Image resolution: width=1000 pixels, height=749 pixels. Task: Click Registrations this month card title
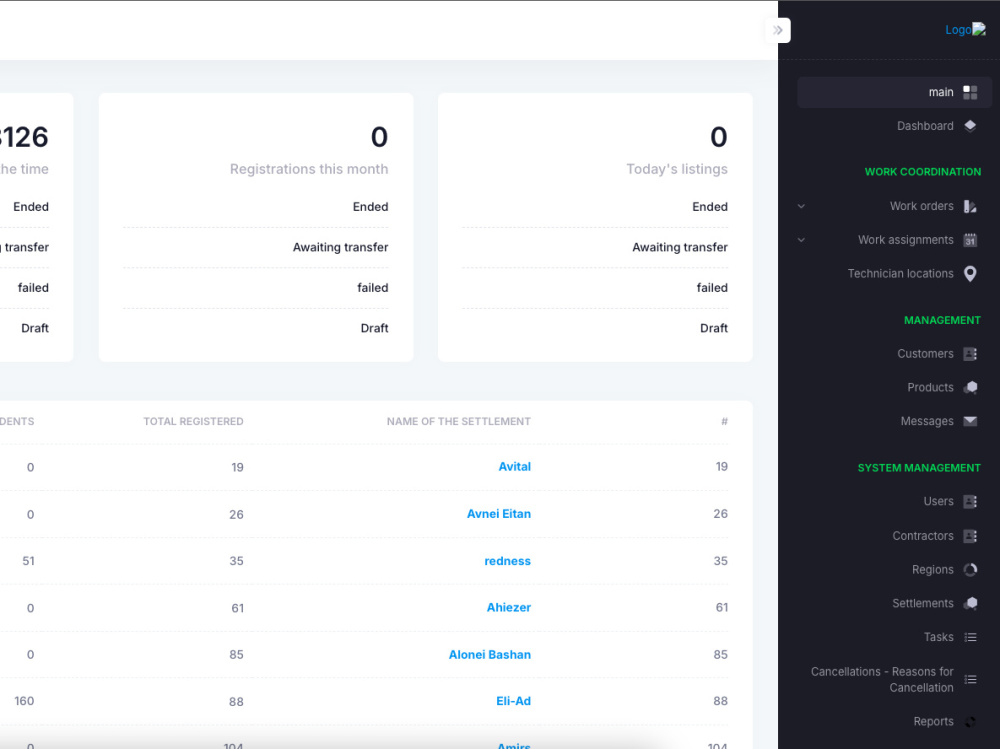[309, 169]
